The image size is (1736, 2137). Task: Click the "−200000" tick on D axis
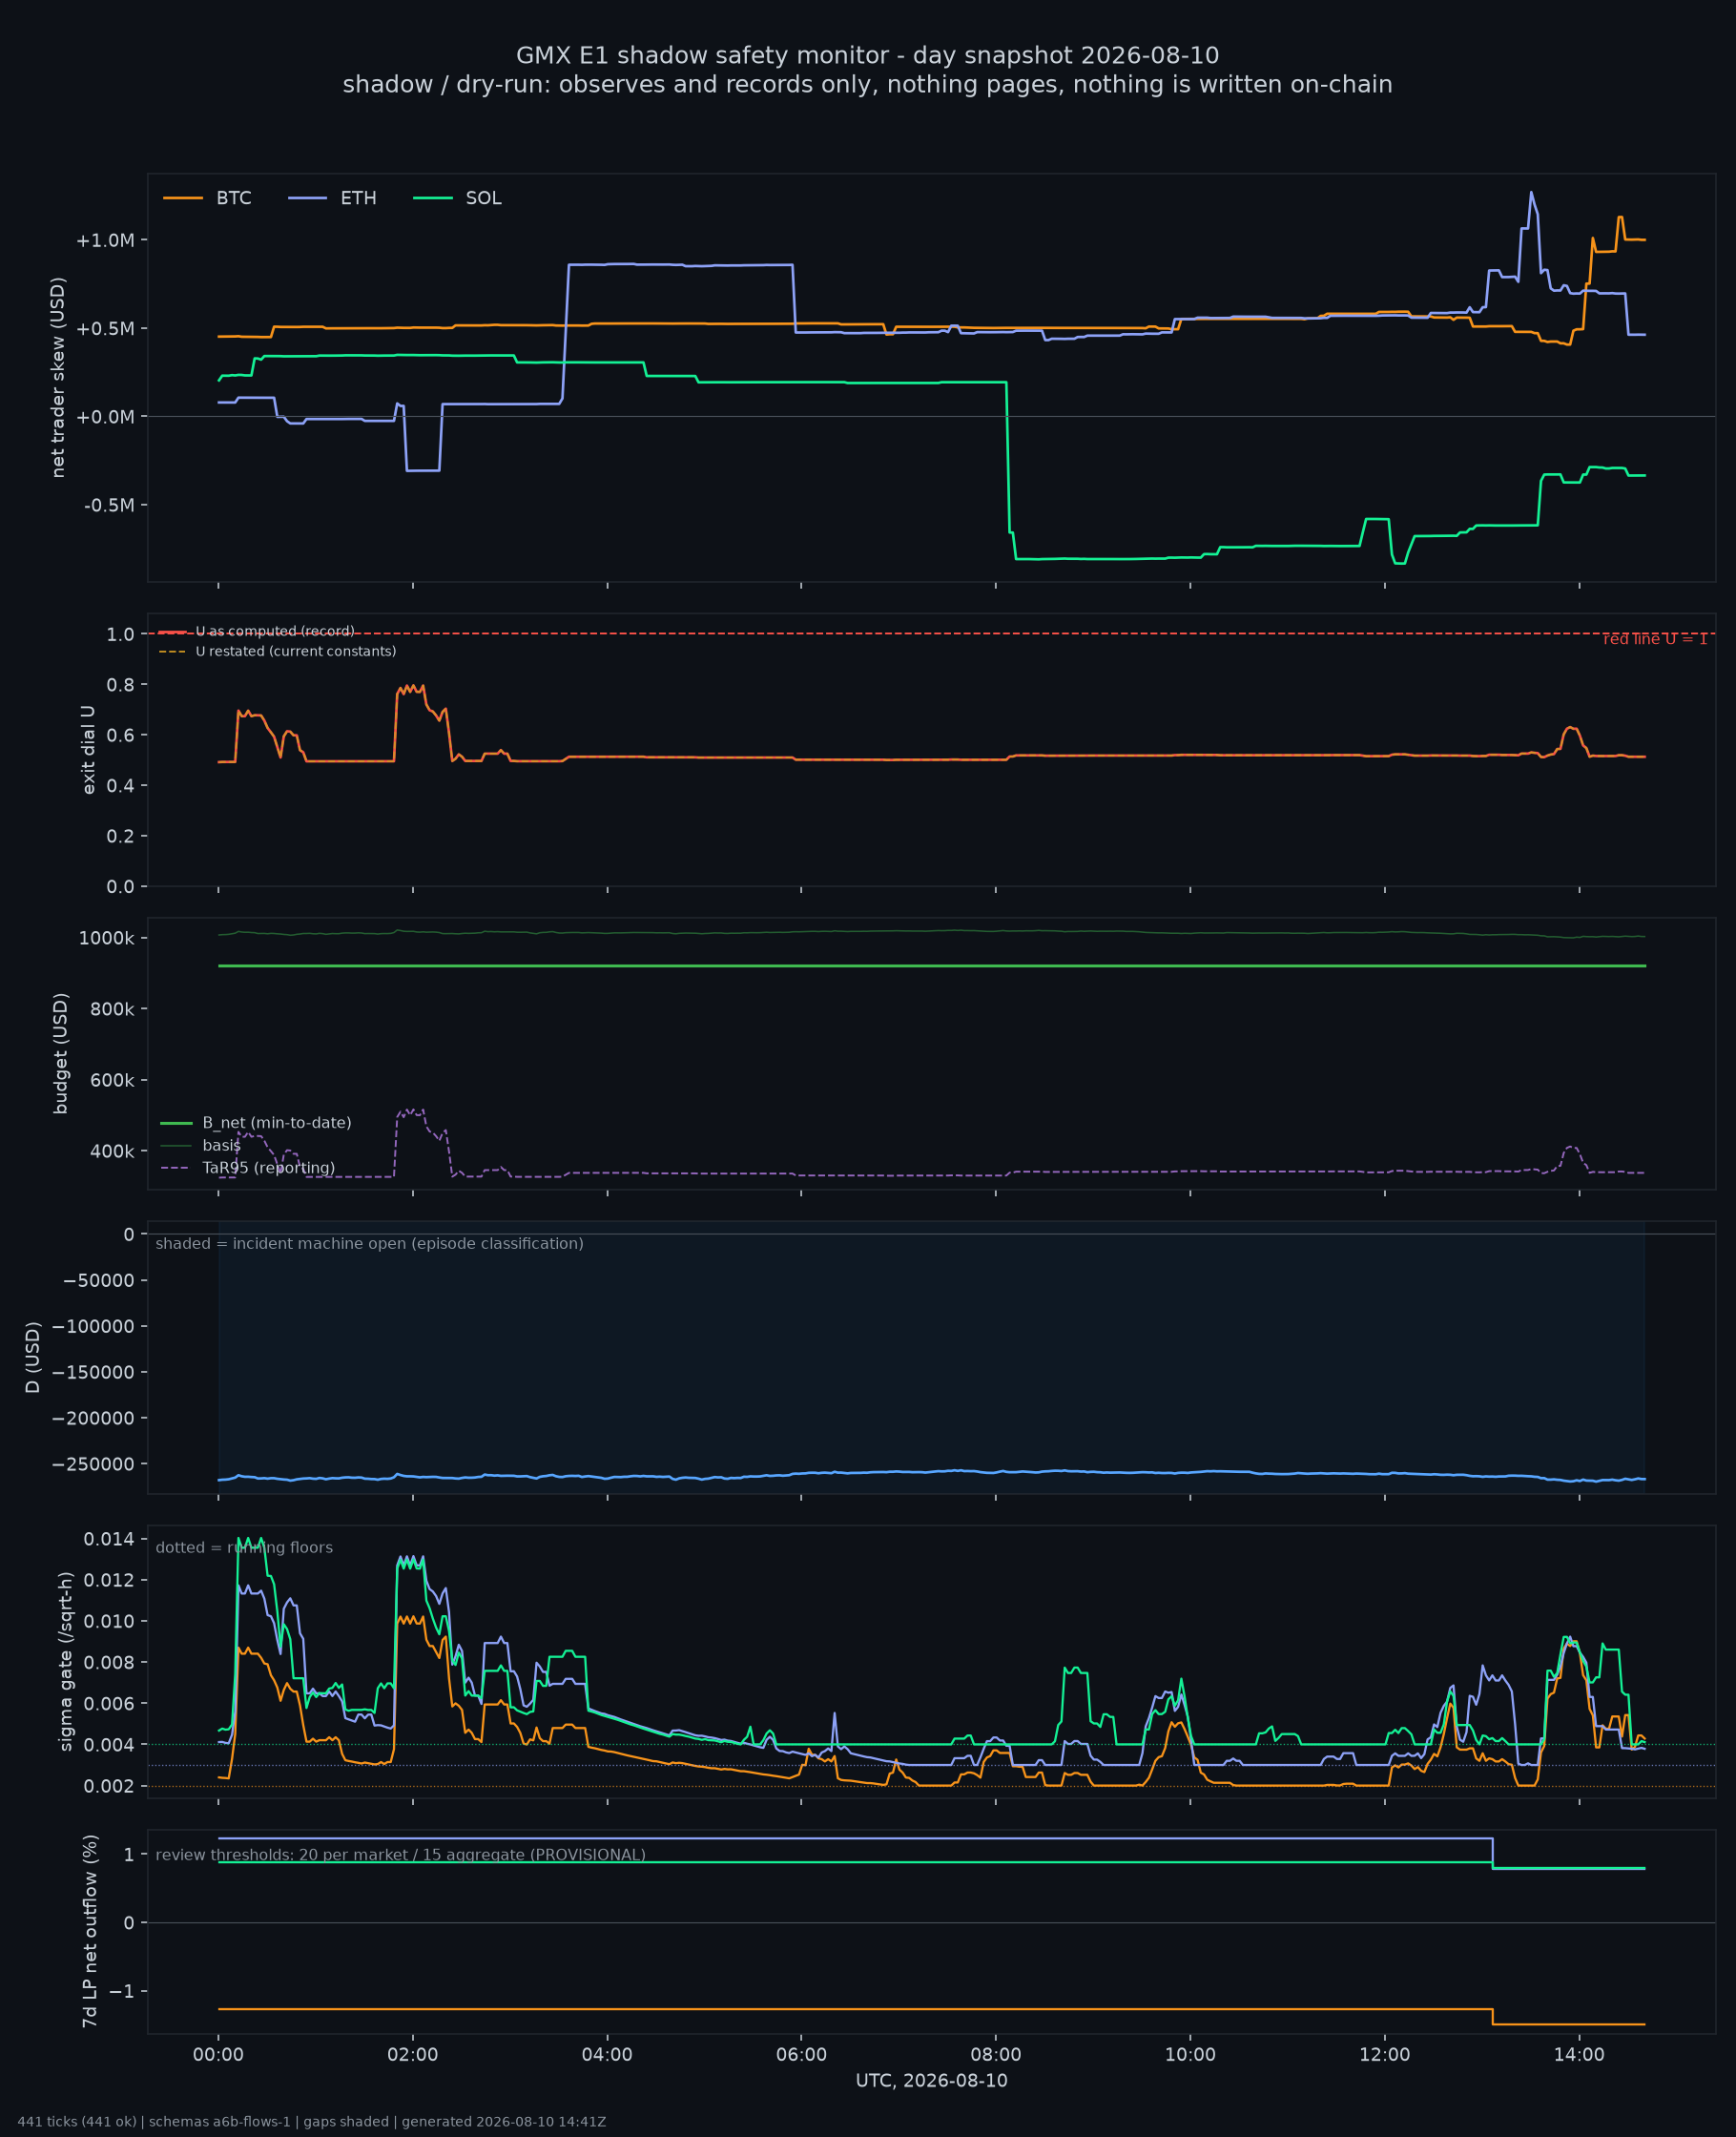pyautogui.click(x=93, y=1418)
